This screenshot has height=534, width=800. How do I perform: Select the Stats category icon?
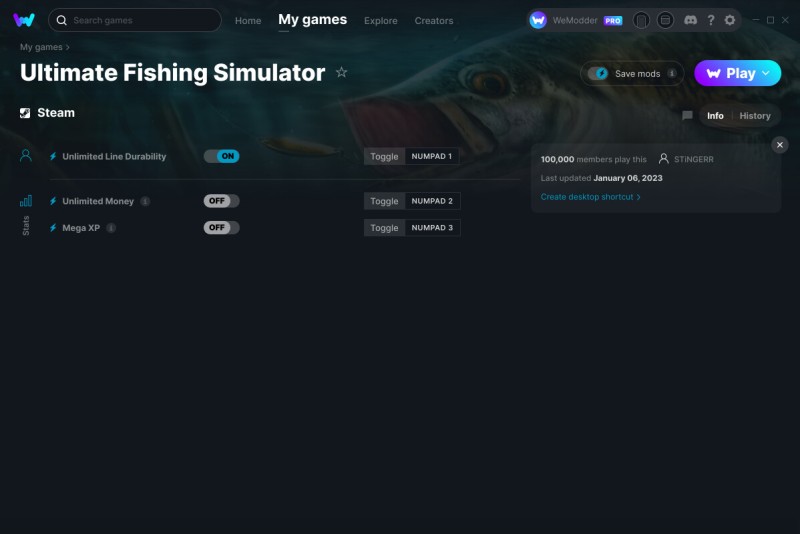point(26,201)
